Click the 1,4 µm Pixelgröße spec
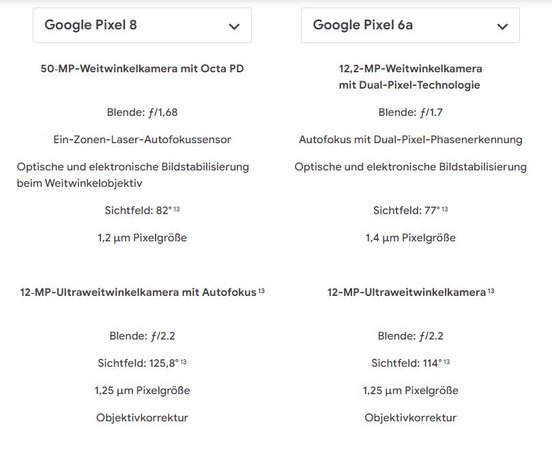The width and height of the screenshot is (552, 450). pos(410,238)
